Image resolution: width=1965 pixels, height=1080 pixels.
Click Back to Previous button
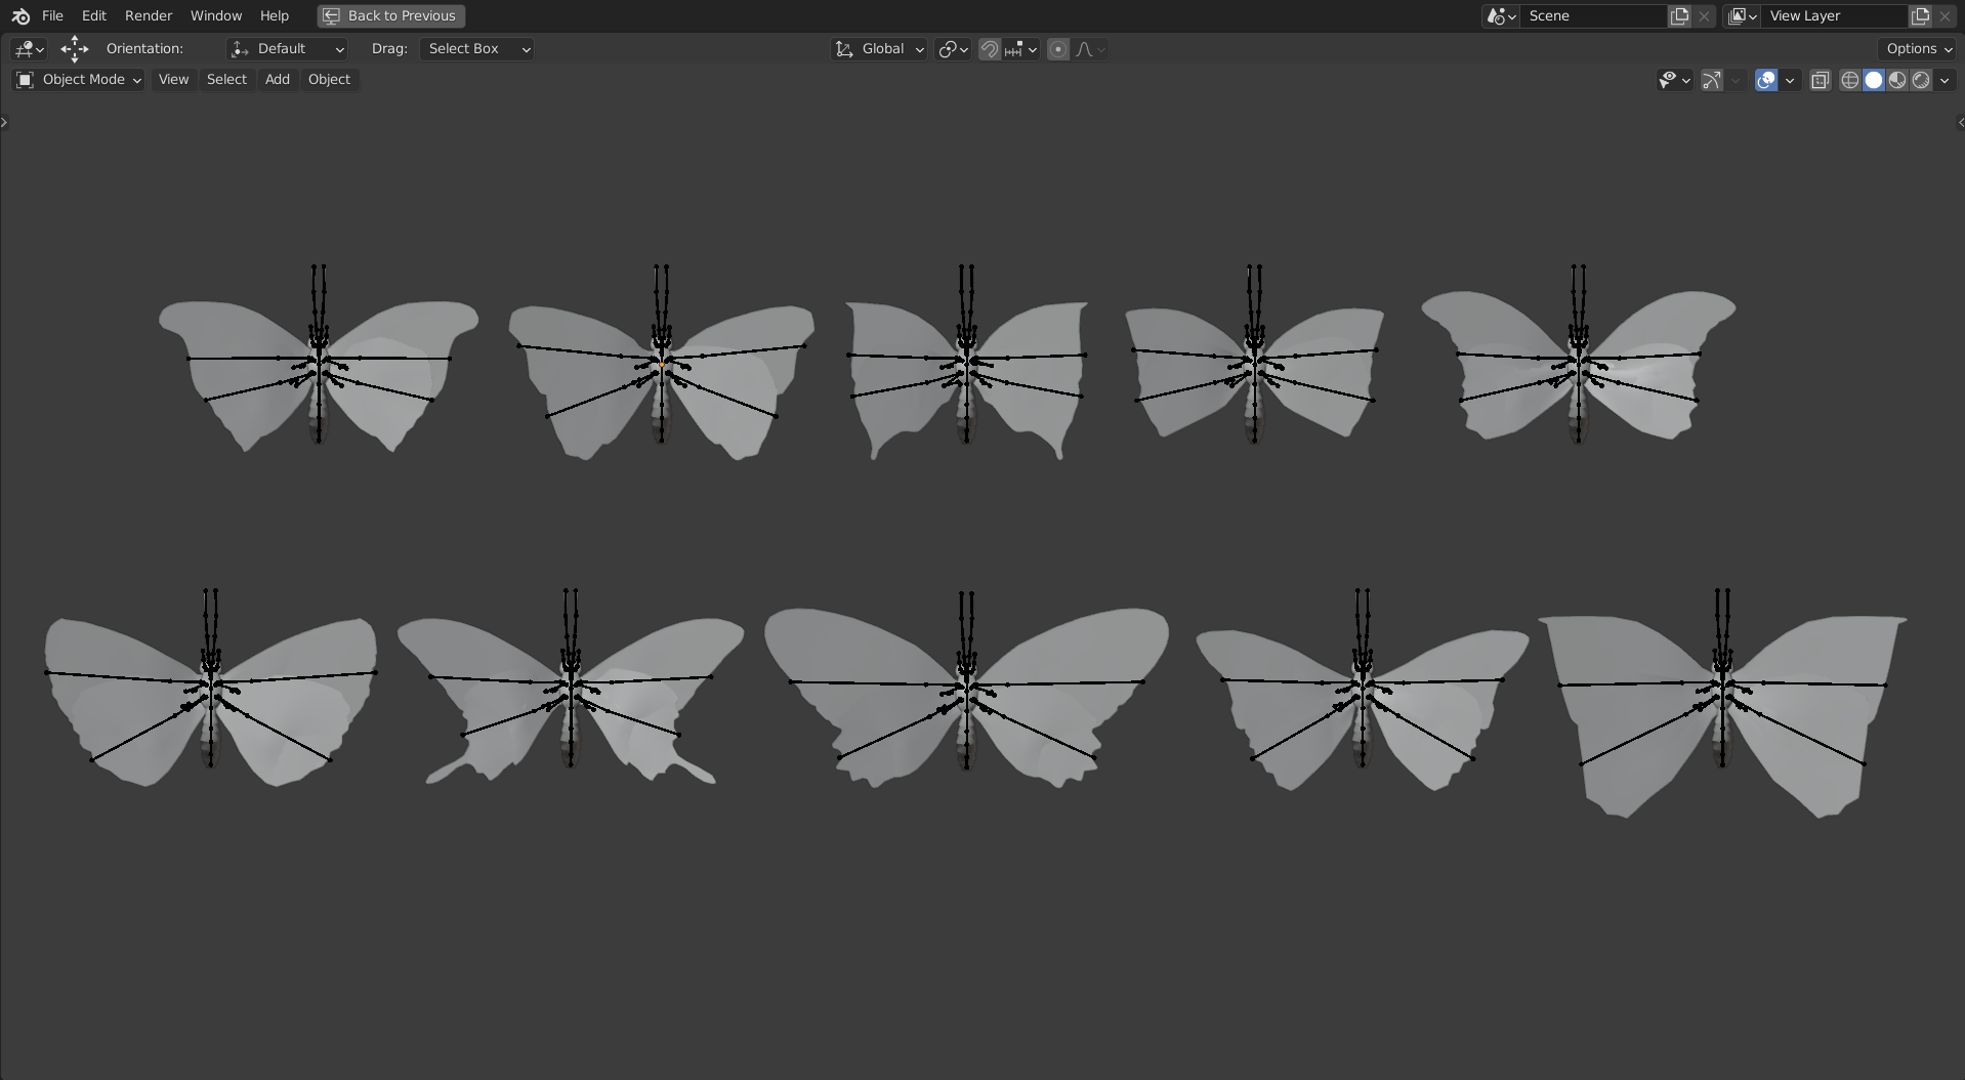pos(391,16)
